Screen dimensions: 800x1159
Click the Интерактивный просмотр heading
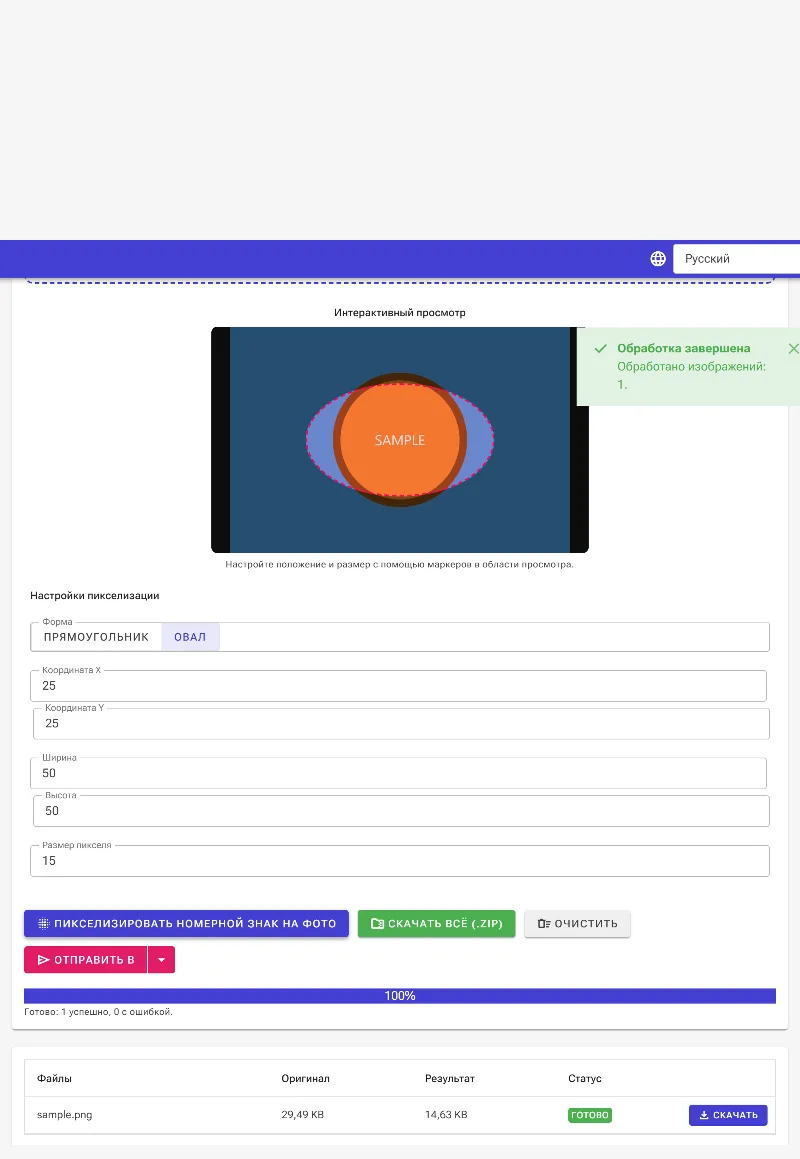[400, 313]
